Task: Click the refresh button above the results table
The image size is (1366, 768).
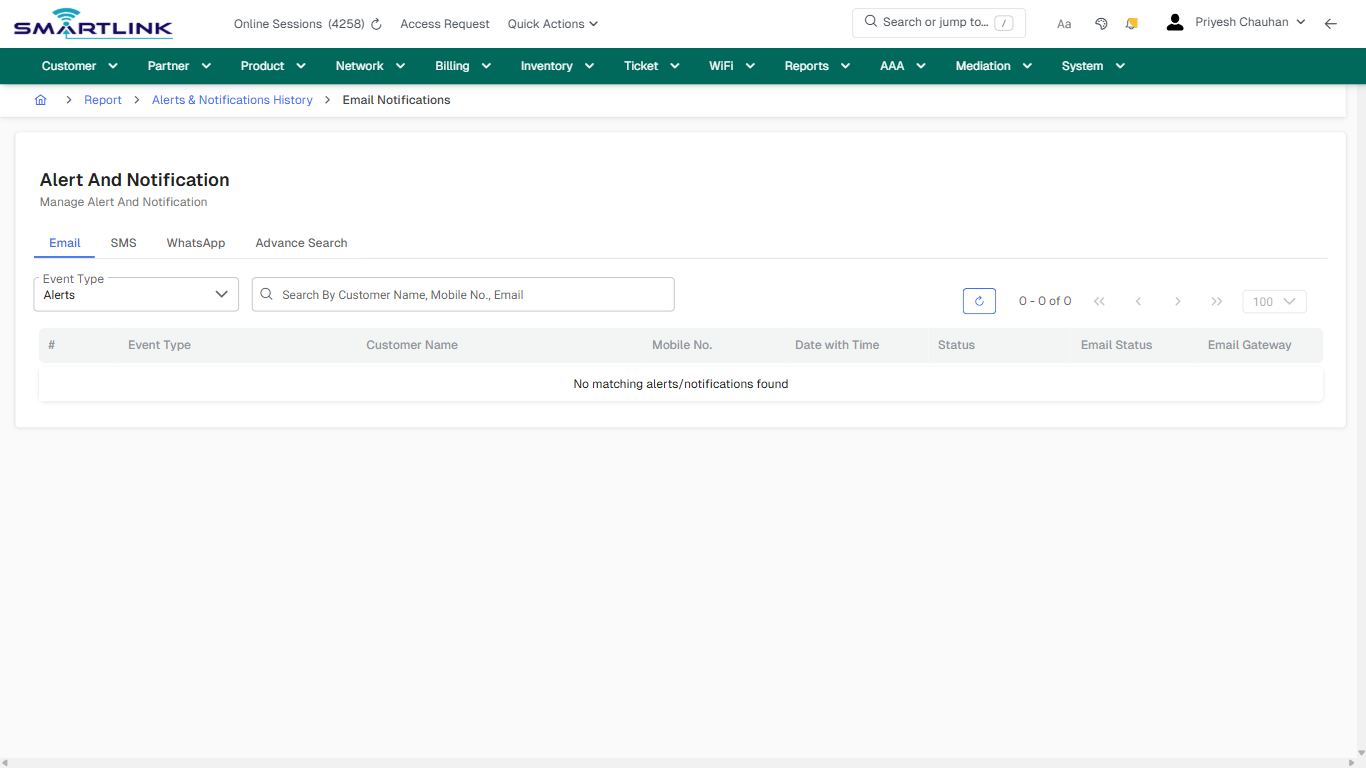Action: [x=979, y=300]
